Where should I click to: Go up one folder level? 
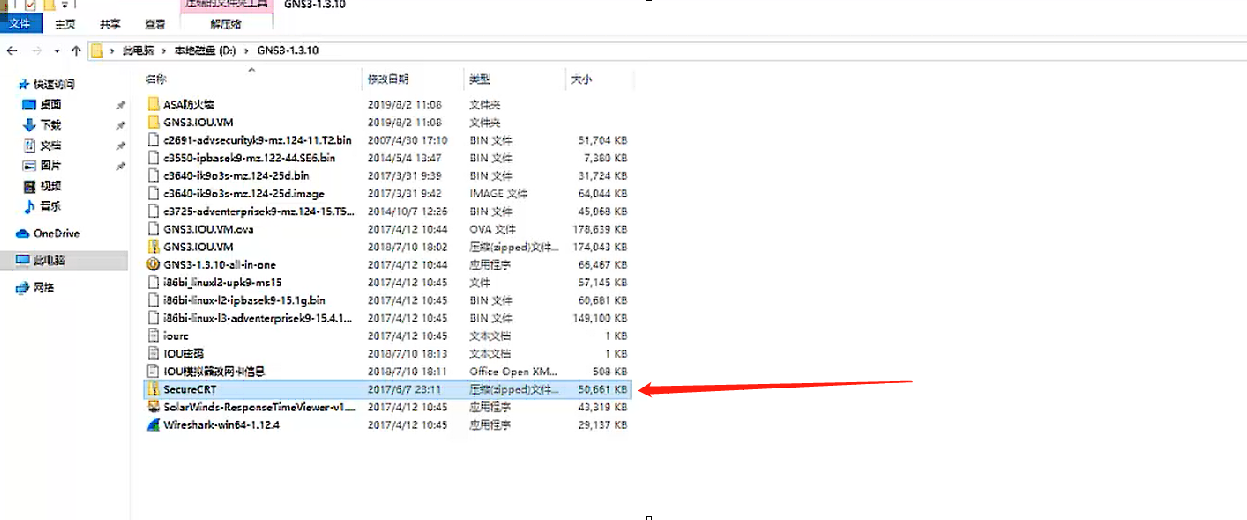click(x=75, y=51)
